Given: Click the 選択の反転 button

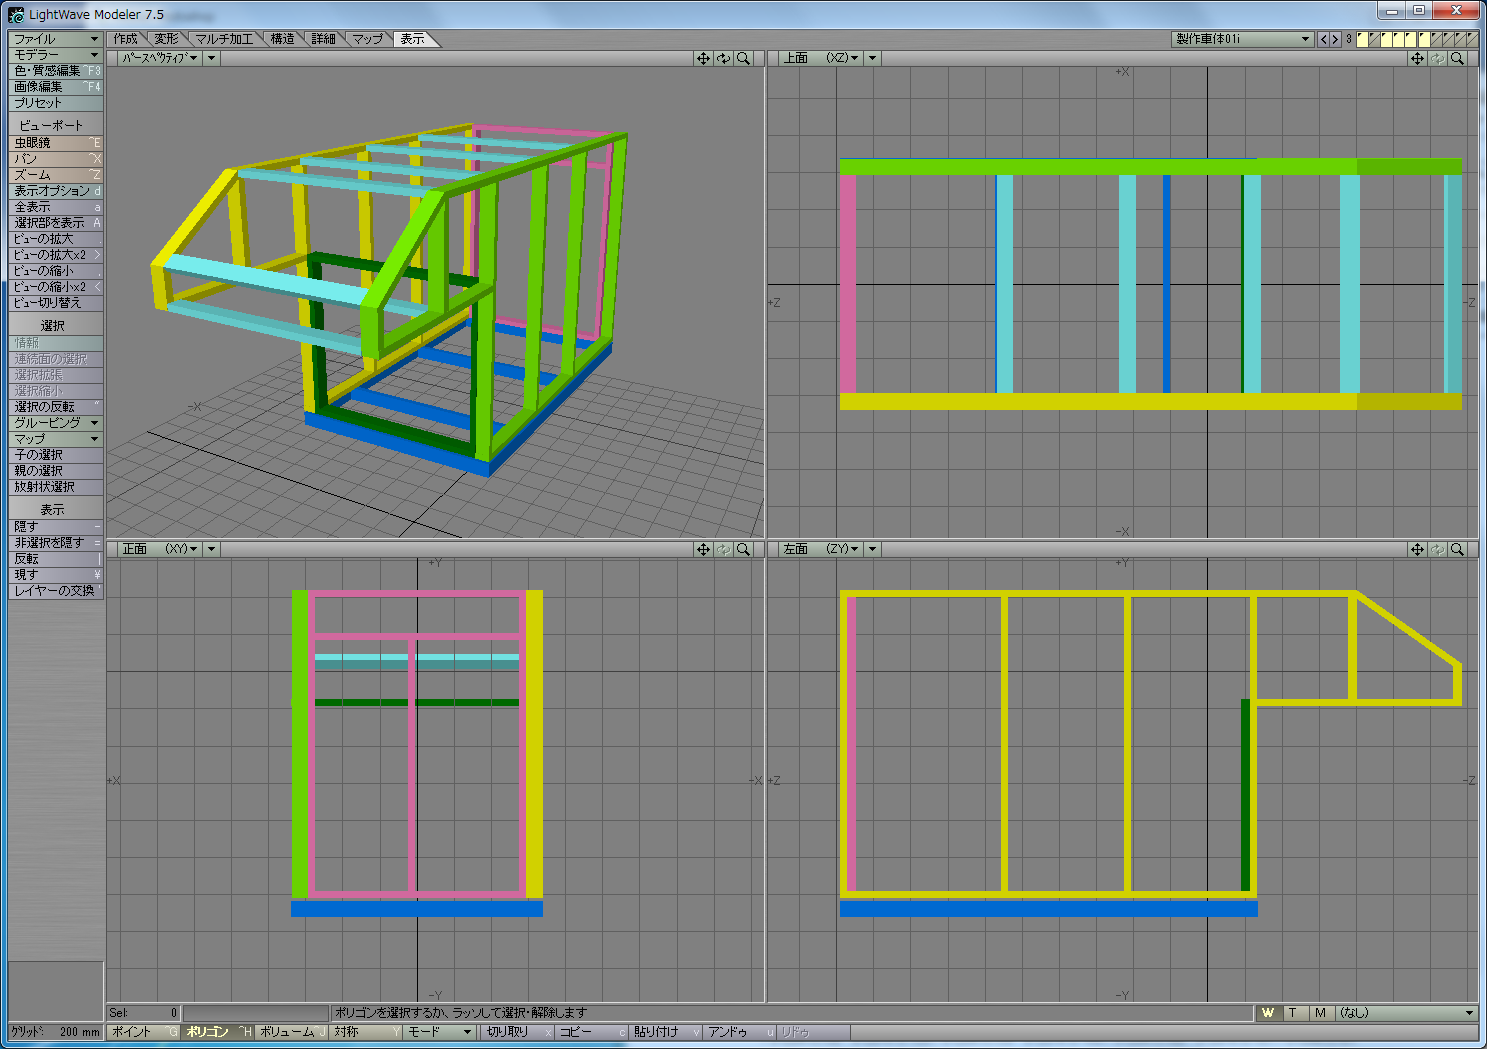Looking at the screenshot, I should pyautogui.click(x=55, y=407).
